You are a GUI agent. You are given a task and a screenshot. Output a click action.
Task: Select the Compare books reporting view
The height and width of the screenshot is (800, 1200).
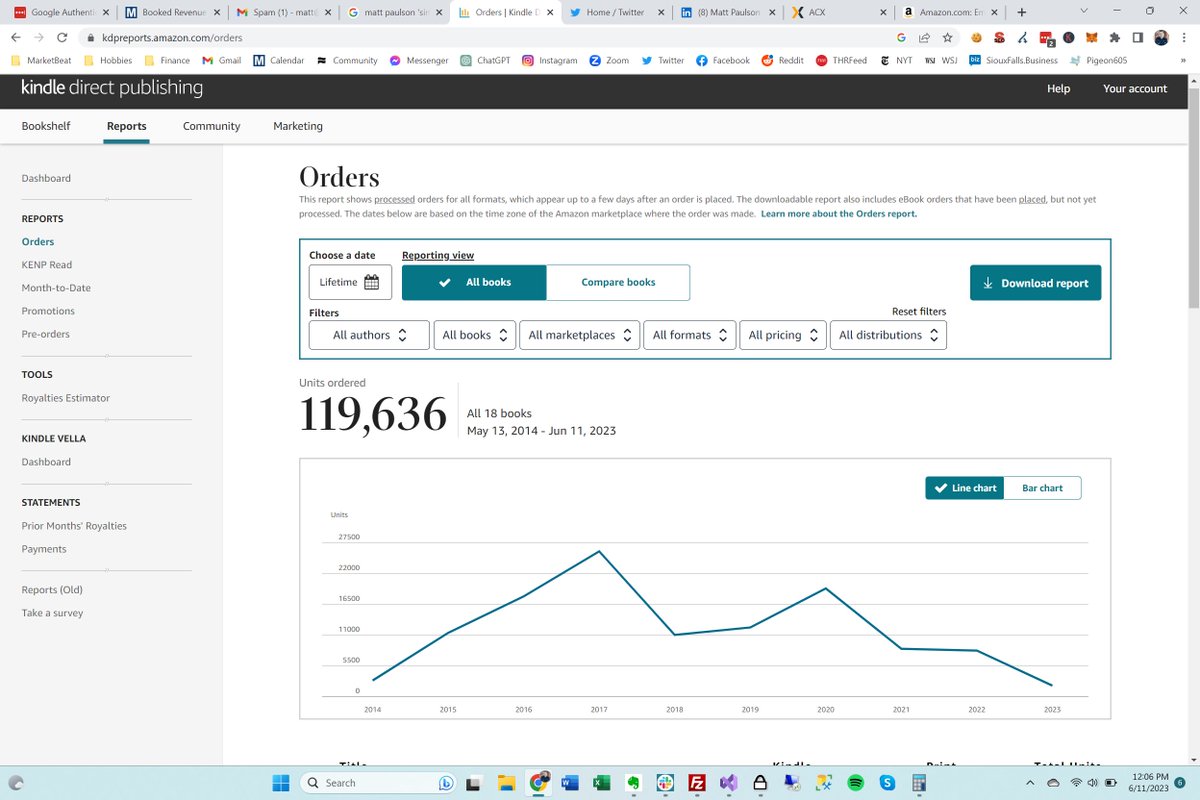click(x=618, y=282)
